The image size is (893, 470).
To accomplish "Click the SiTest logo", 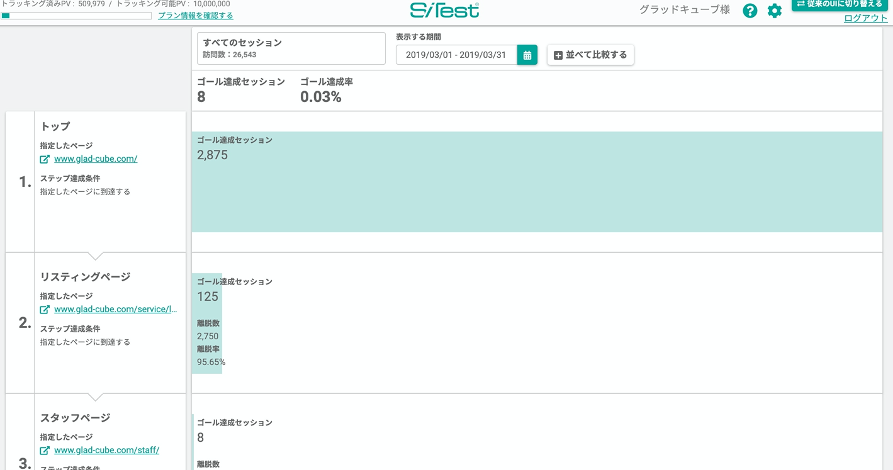I will (445, 10).
